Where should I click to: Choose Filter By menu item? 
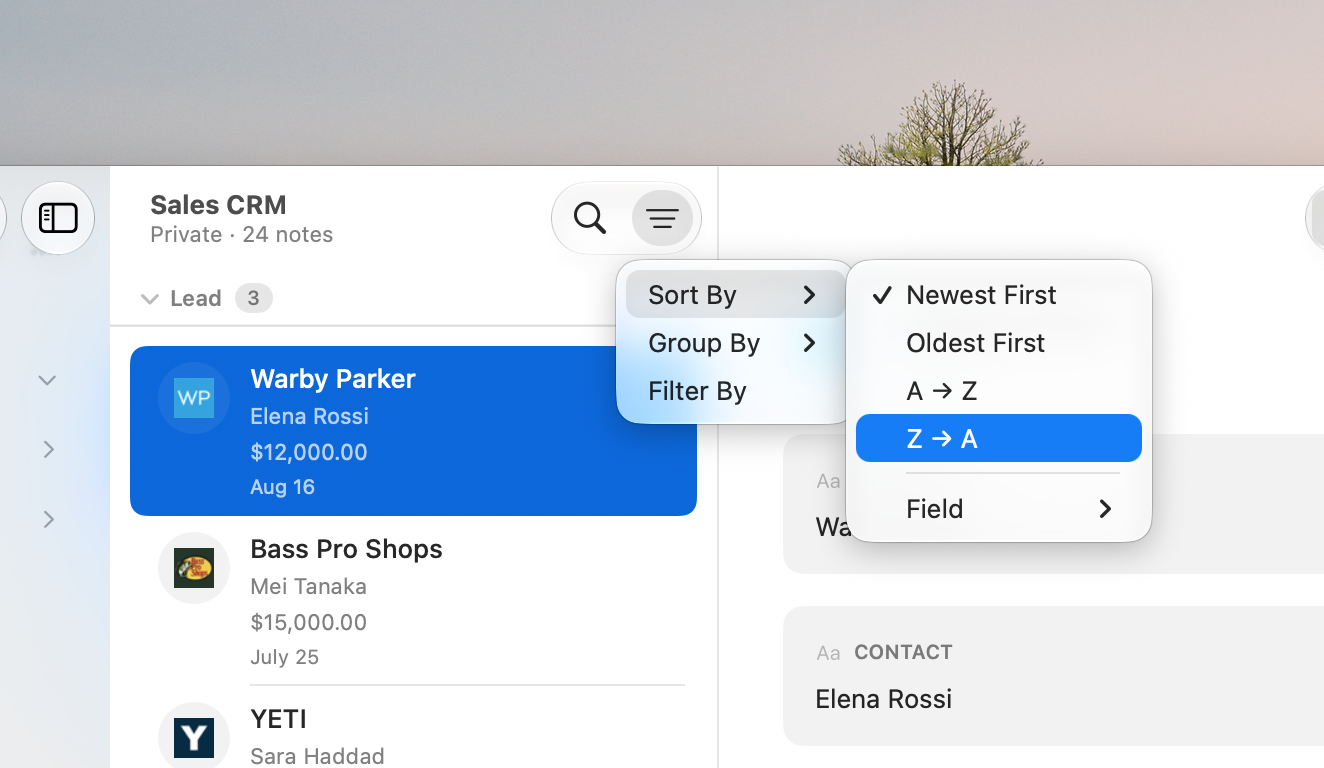tap(735, 391)
